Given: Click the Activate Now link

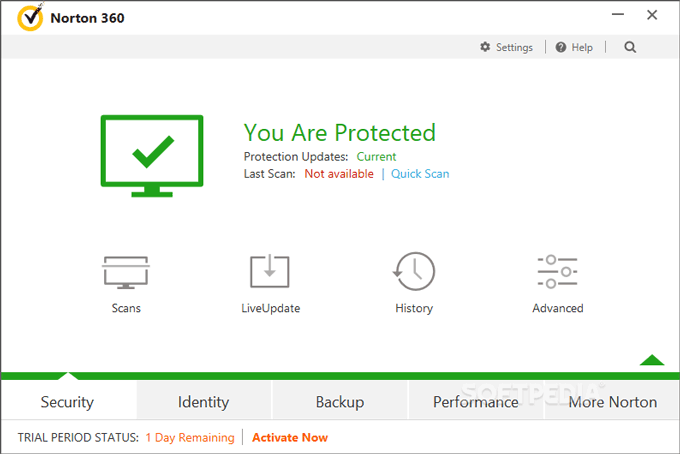Looking at the screenshot, I should point(290,437).
